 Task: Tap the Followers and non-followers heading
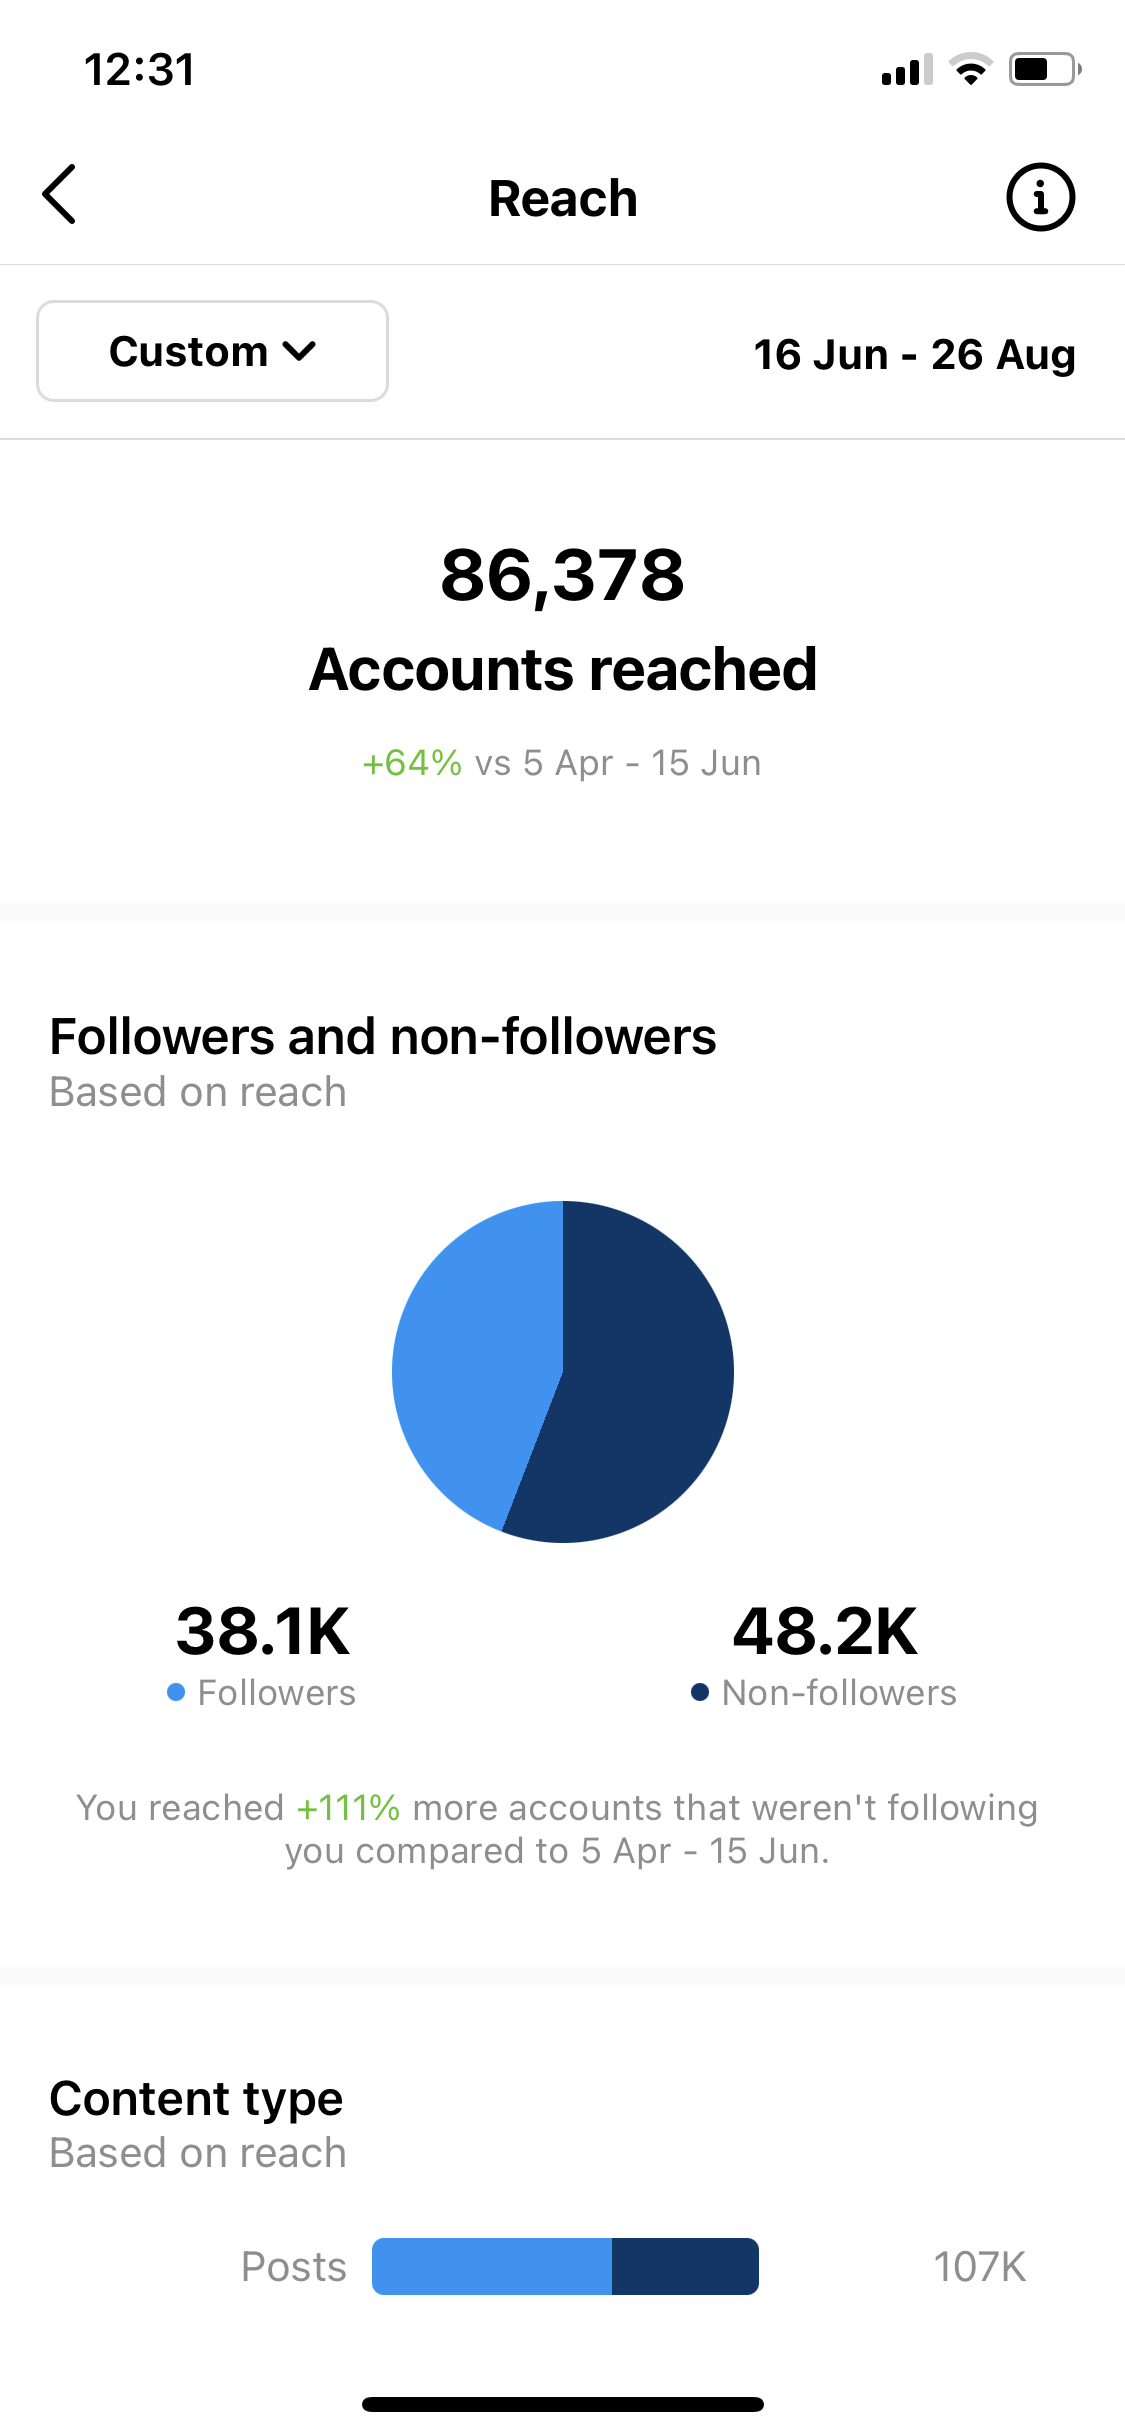383,1037
